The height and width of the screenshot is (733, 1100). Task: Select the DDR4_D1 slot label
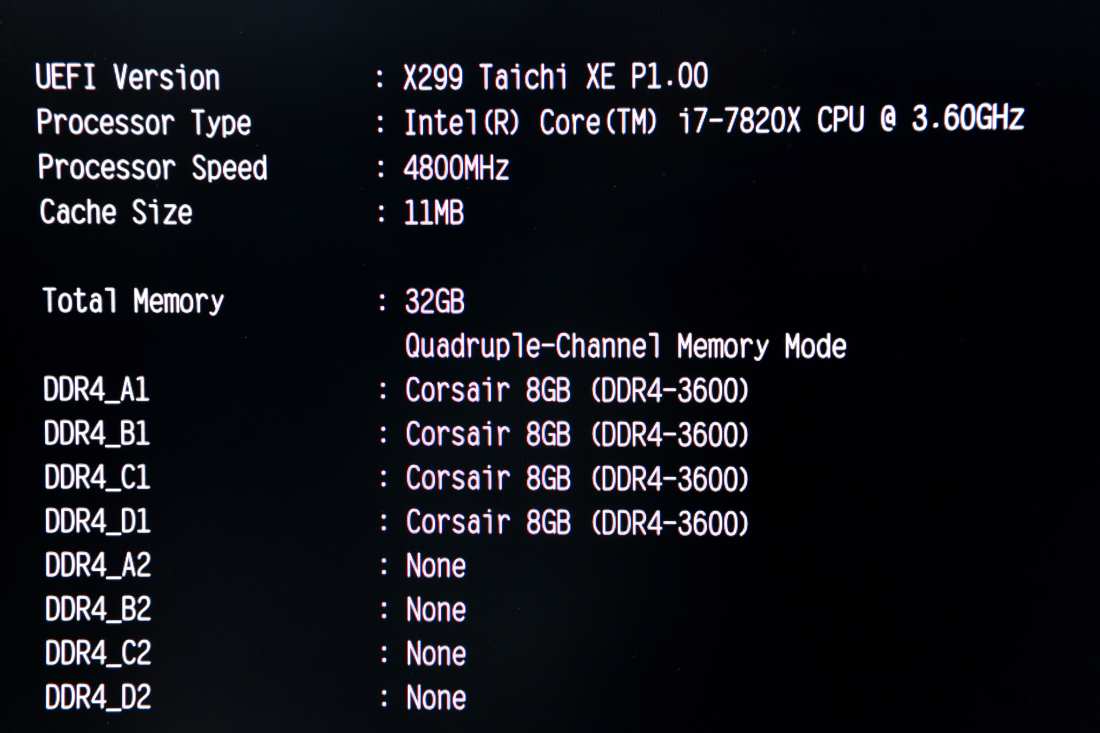(x=96, y=522)
